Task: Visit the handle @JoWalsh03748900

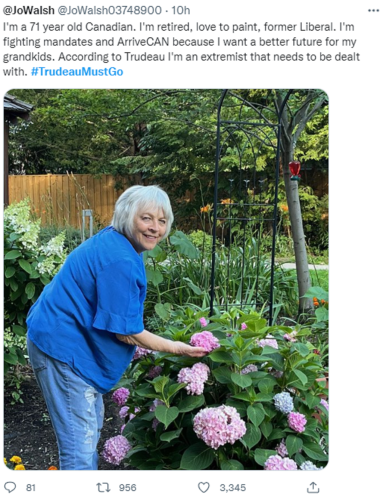Action: coord(110,10)
